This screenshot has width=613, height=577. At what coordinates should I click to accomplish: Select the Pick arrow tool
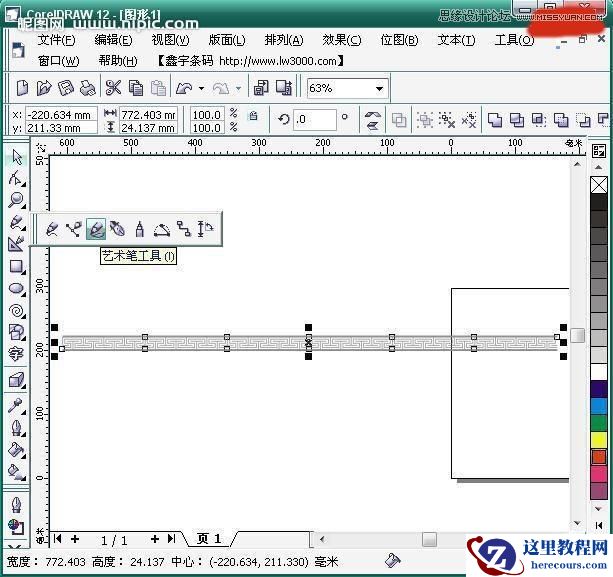click(17, 157)
